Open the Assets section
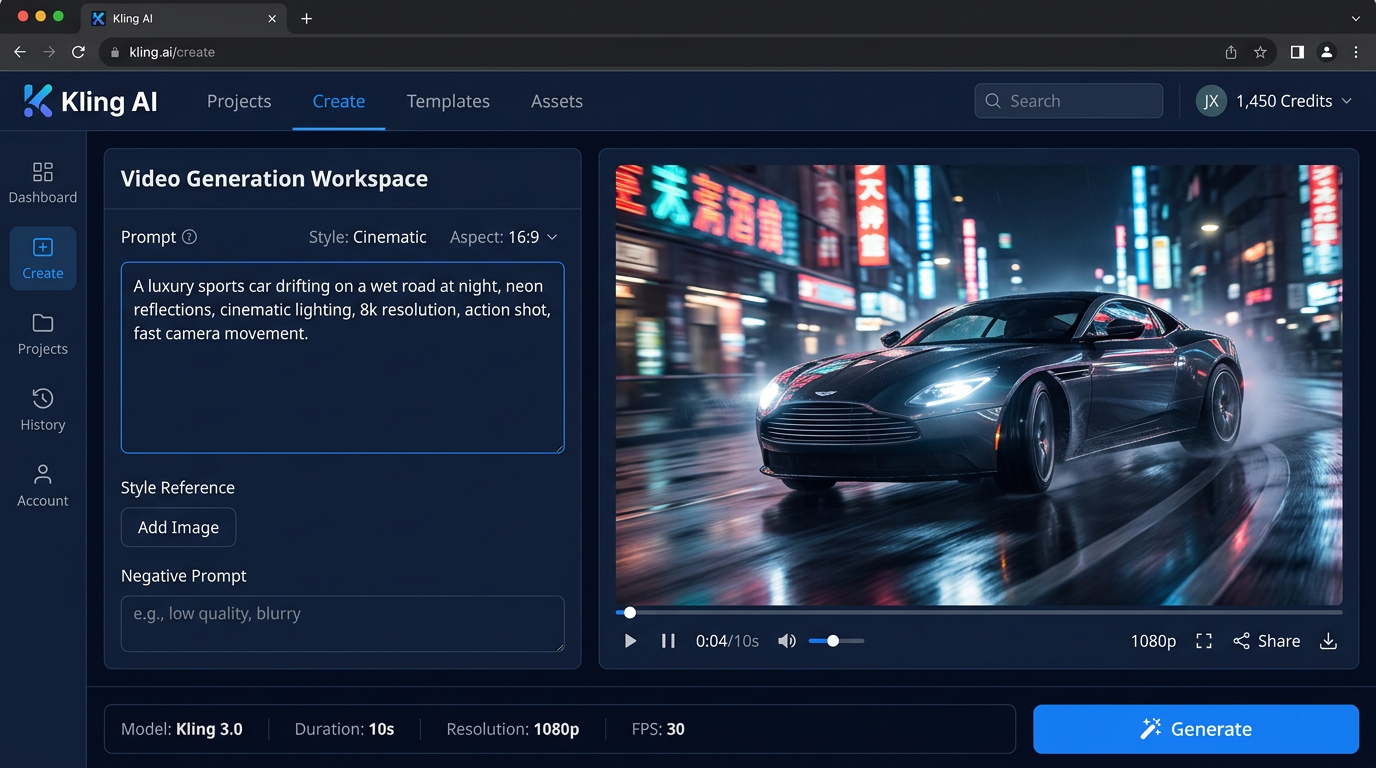The image size is (1376, 768). point(556,101)
